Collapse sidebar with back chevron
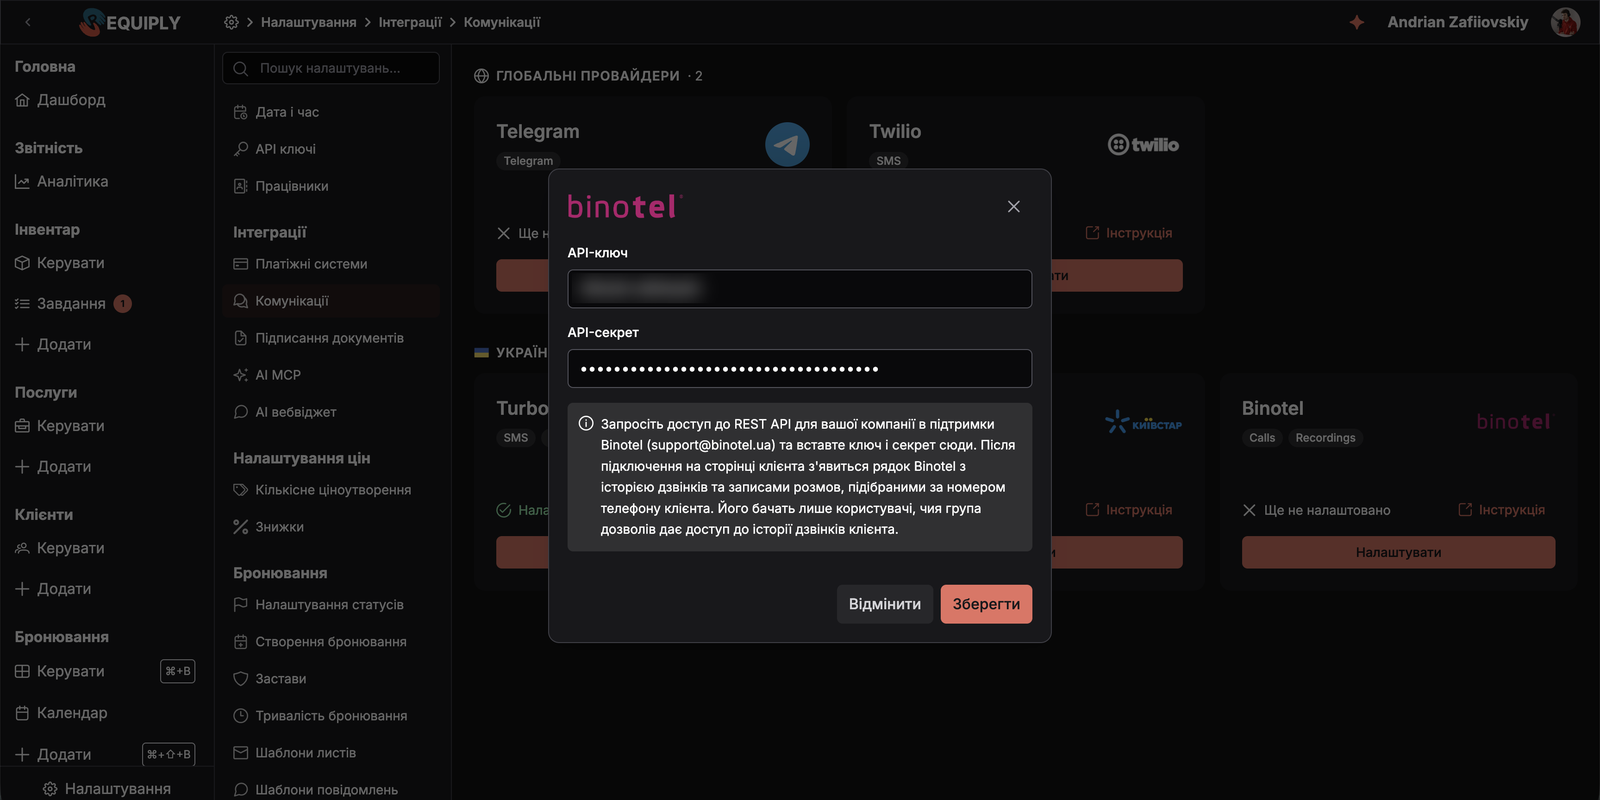The width and height of the screenshot is (1600, 800). point(28,22)
